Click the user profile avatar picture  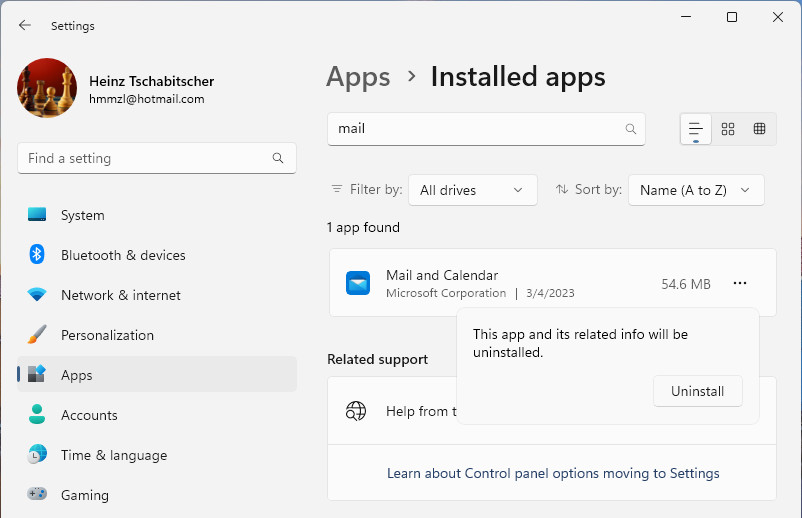pyautogui.click(x=47, y=88)
